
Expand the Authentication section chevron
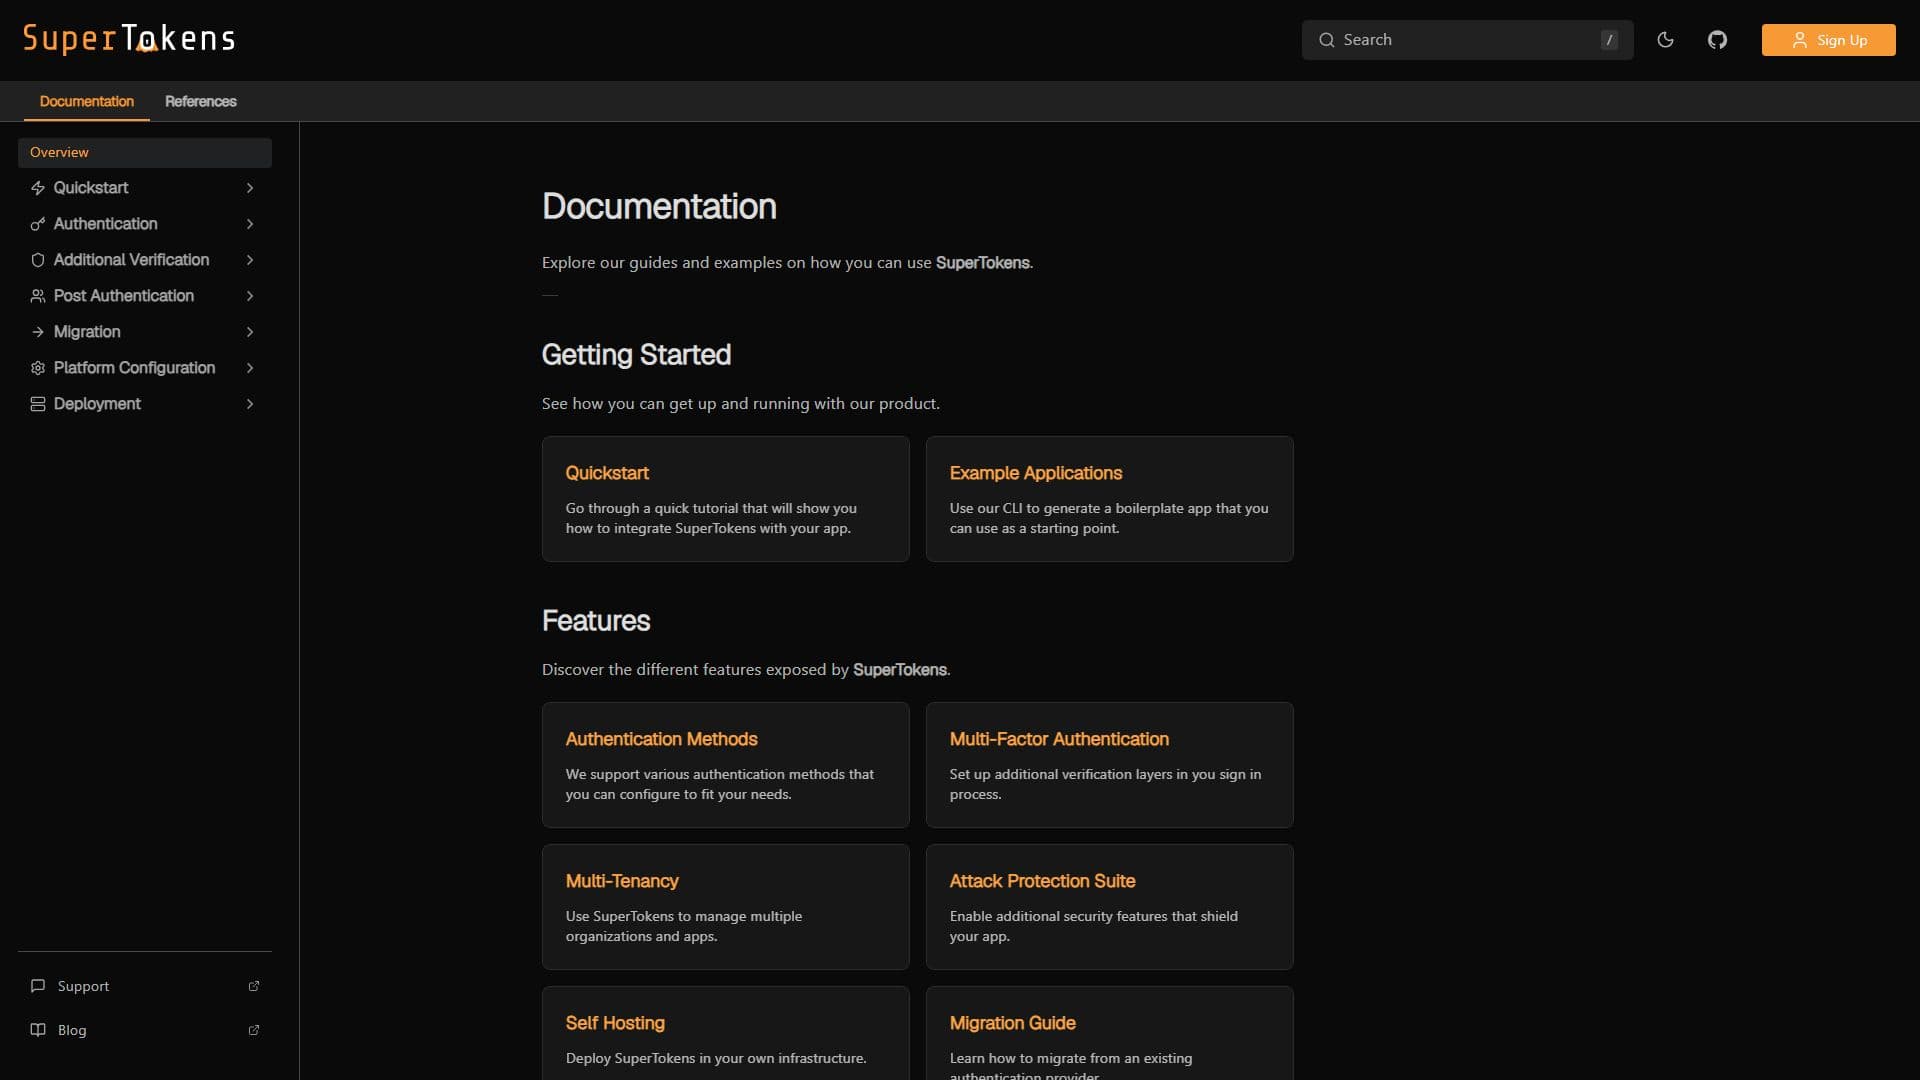tap(250, 224)
